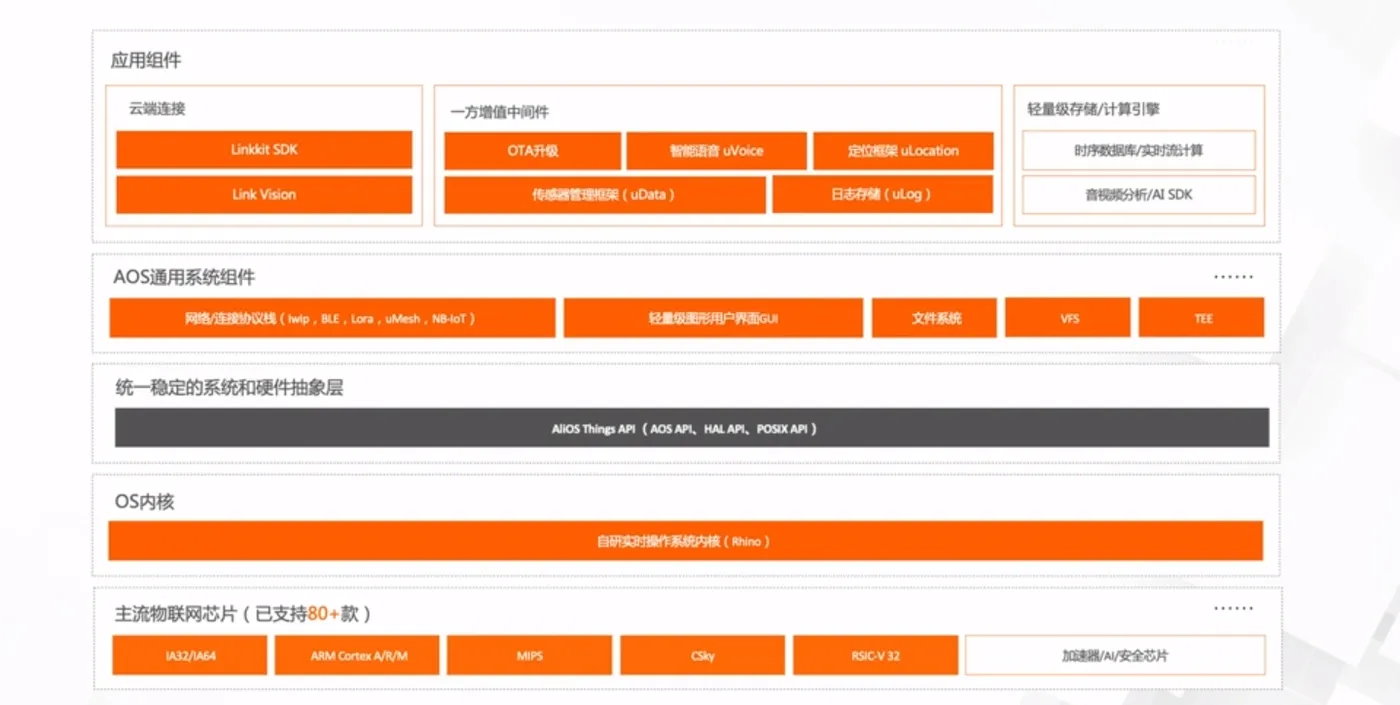
Task: Select 网络/连接协议栈 block
Action: [x=332, y=318]
